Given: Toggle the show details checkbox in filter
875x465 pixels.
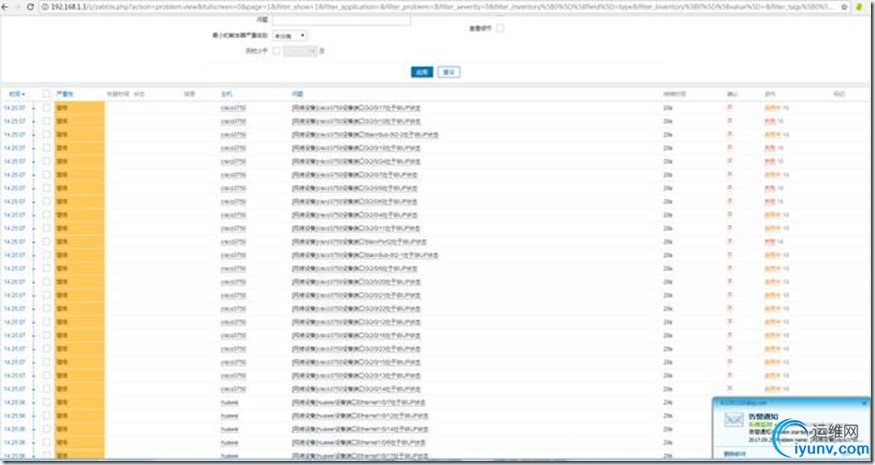Looking at the screenshot, I should point(500,28).
